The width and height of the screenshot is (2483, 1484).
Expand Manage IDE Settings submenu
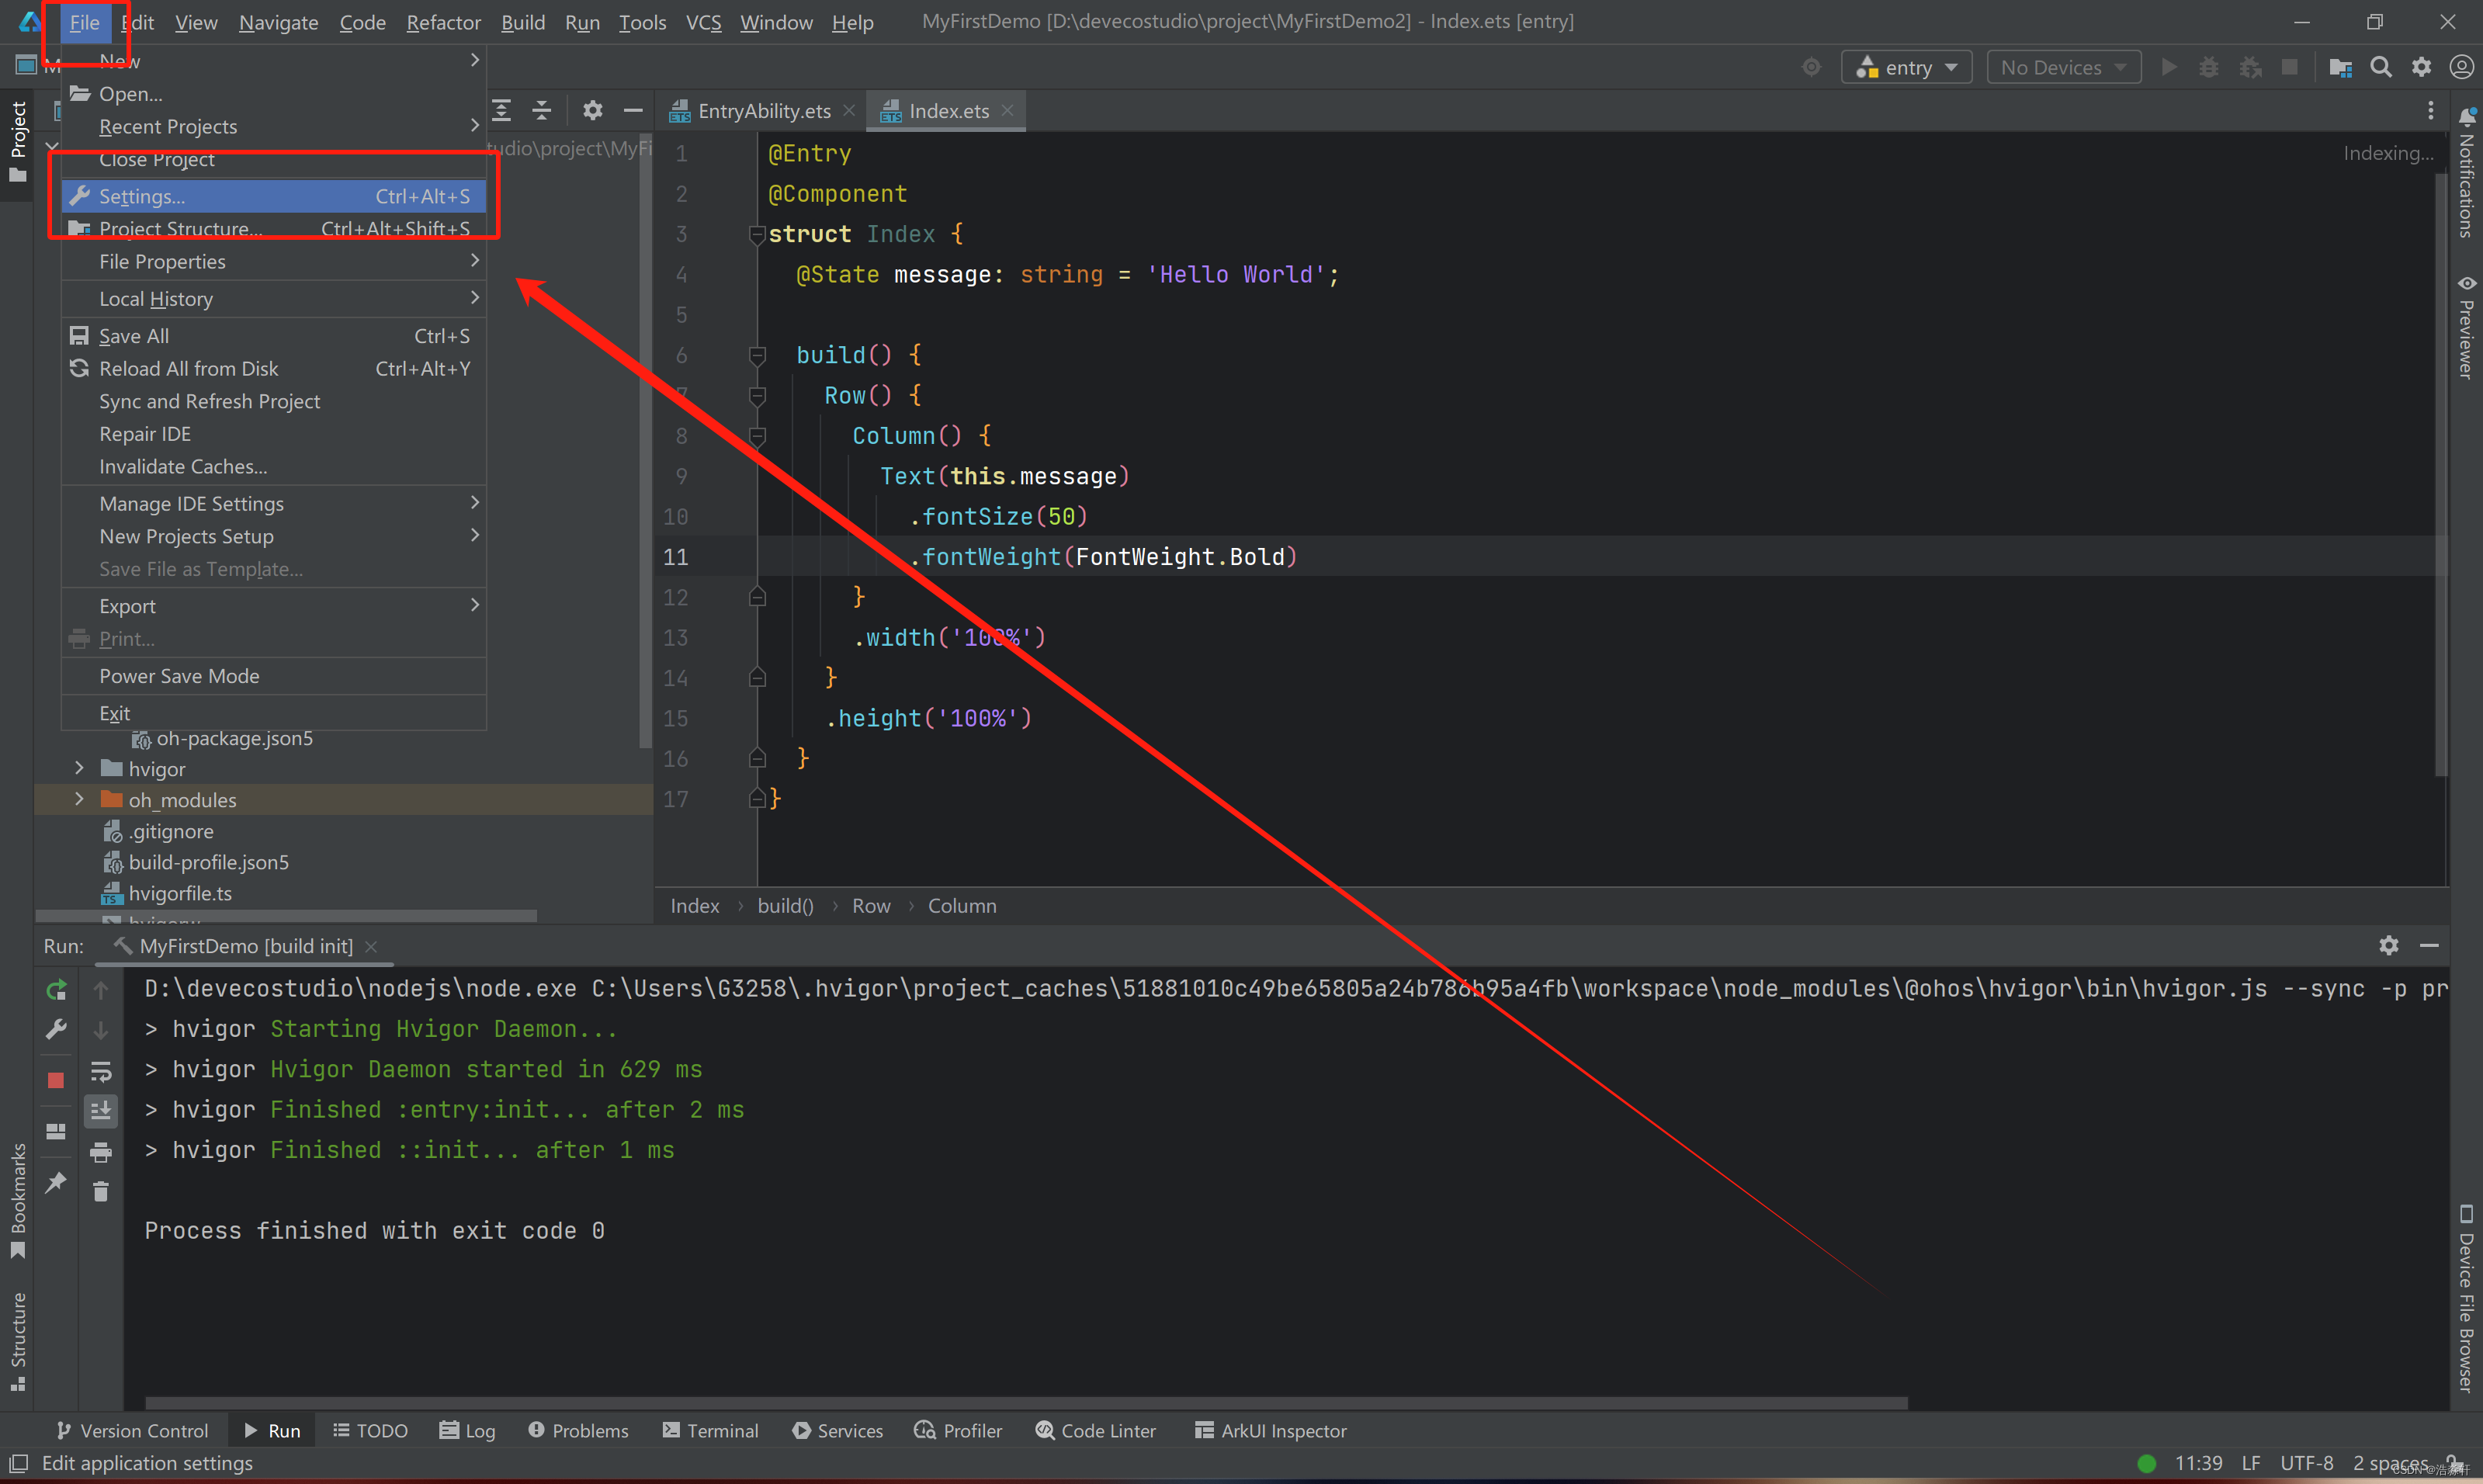click(x=475, y=503)
